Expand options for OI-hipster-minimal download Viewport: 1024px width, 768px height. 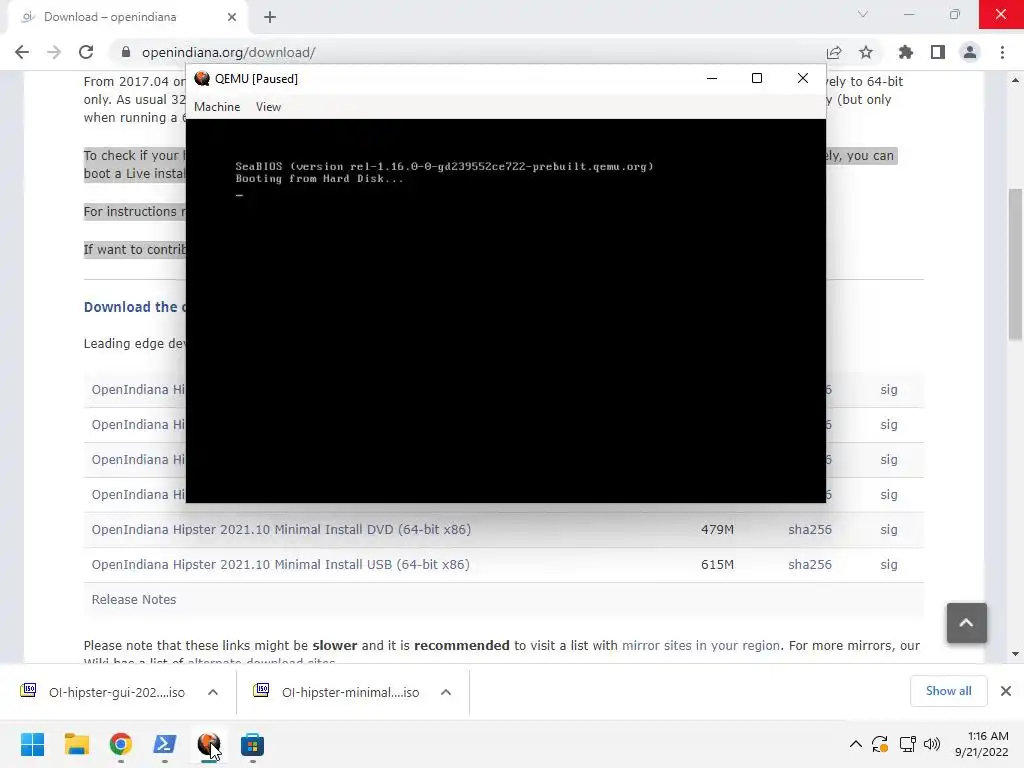[x=446, y=692]
